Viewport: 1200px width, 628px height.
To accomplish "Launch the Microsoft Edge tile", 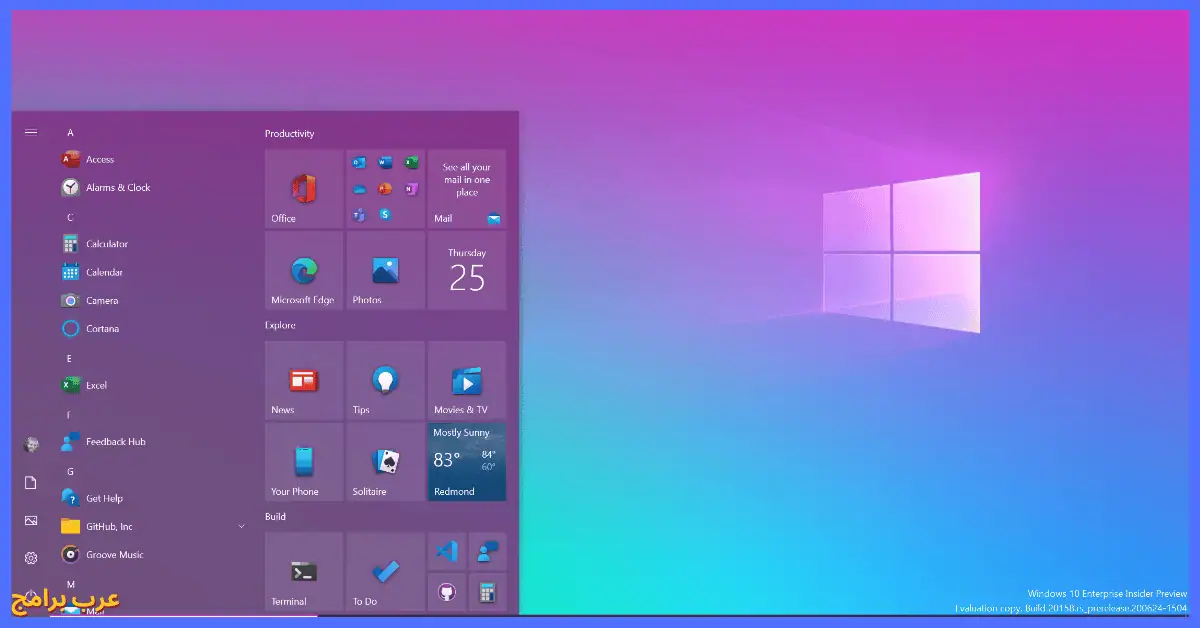I will tap(304, 270).
